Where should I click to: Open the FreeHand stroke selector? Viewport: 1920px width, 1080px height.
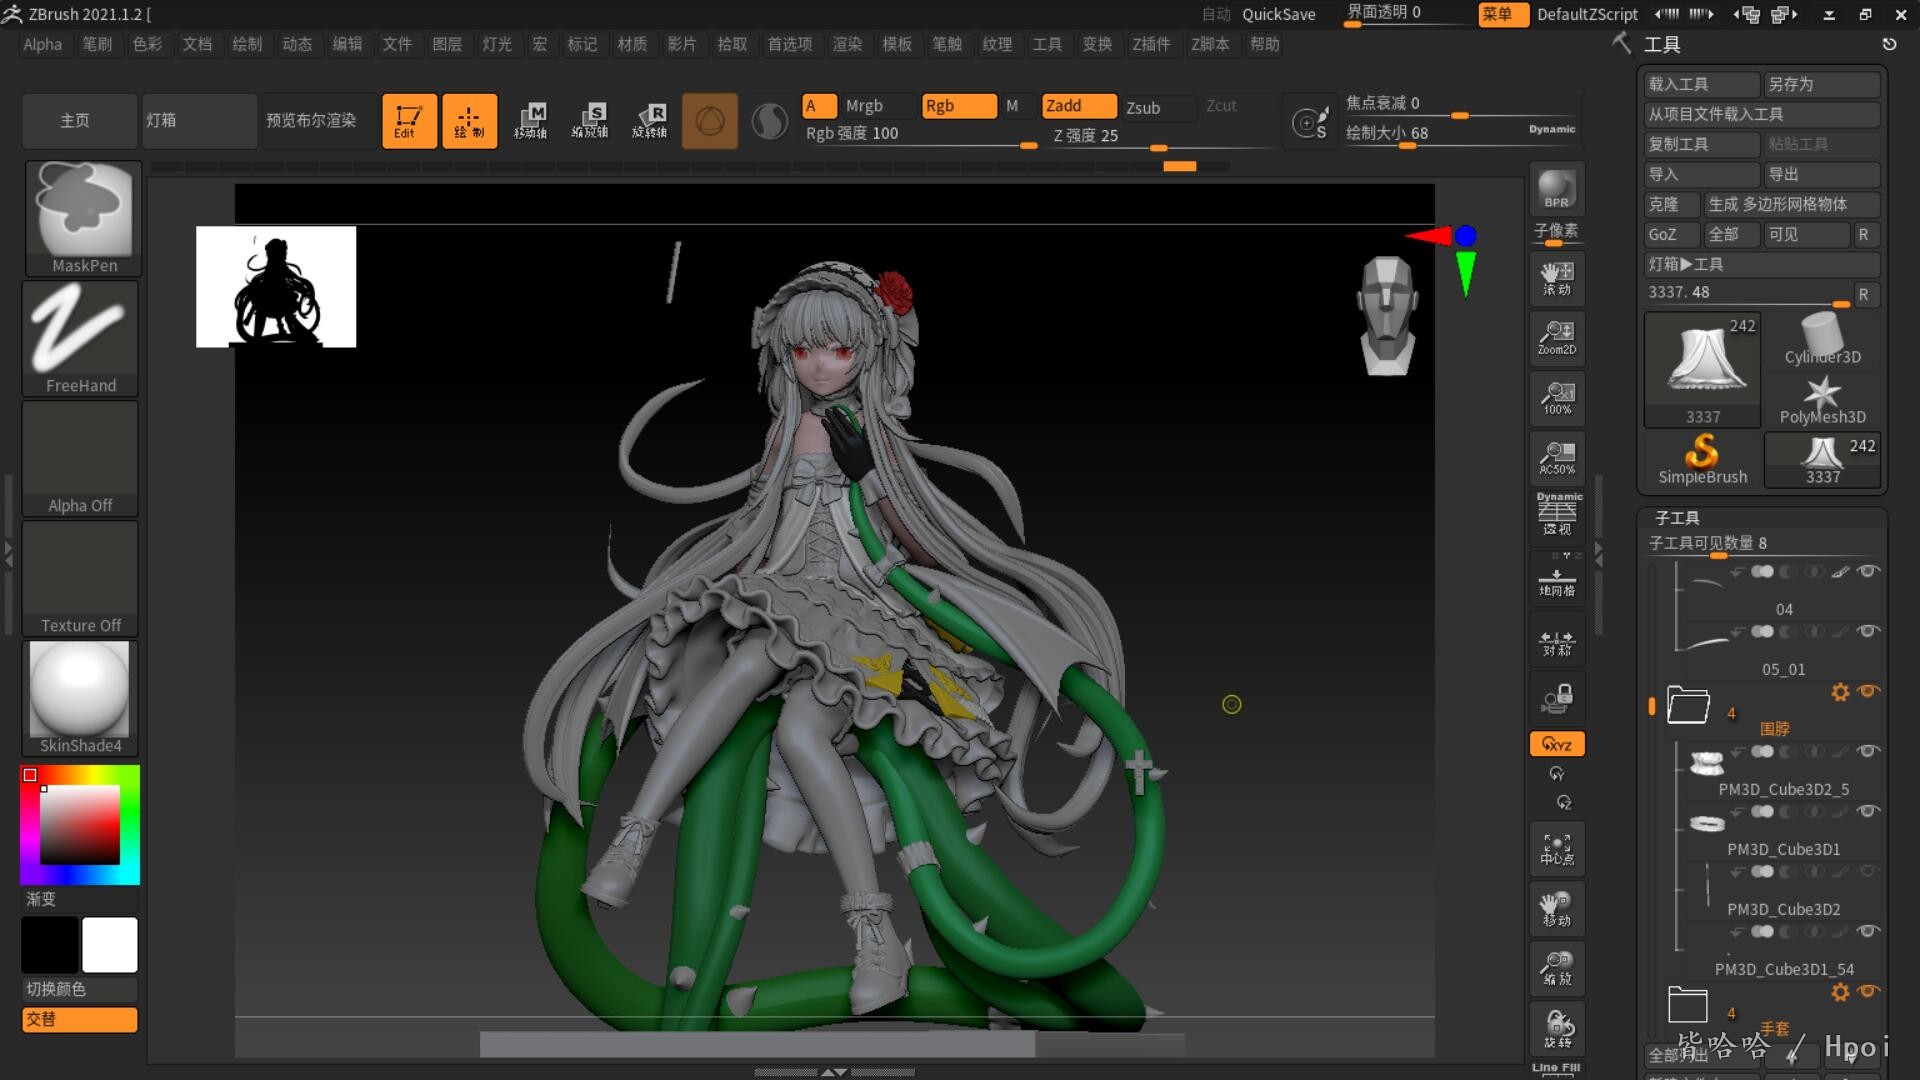click(80, 337)
